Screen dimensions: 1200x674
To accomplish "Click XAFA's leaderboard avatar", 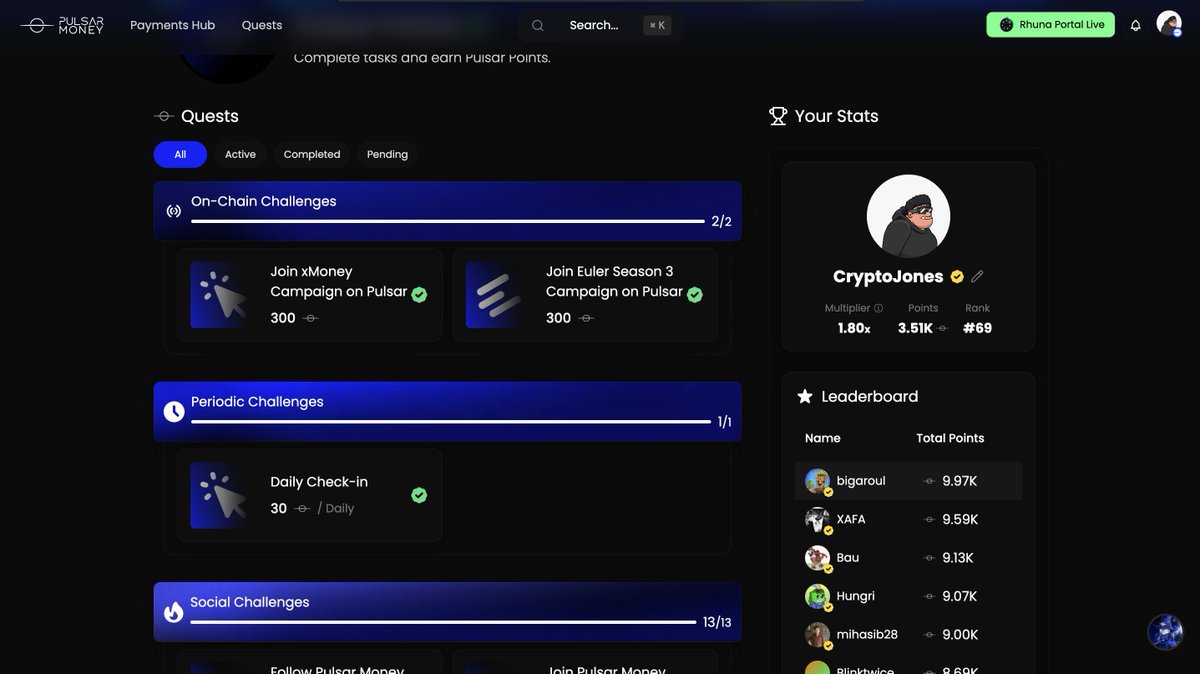I will [x=818, y=519].
